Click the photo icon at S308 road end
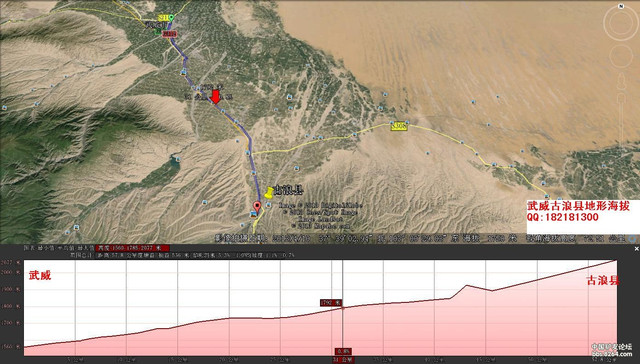640x364 pixels. coord(547,196)
